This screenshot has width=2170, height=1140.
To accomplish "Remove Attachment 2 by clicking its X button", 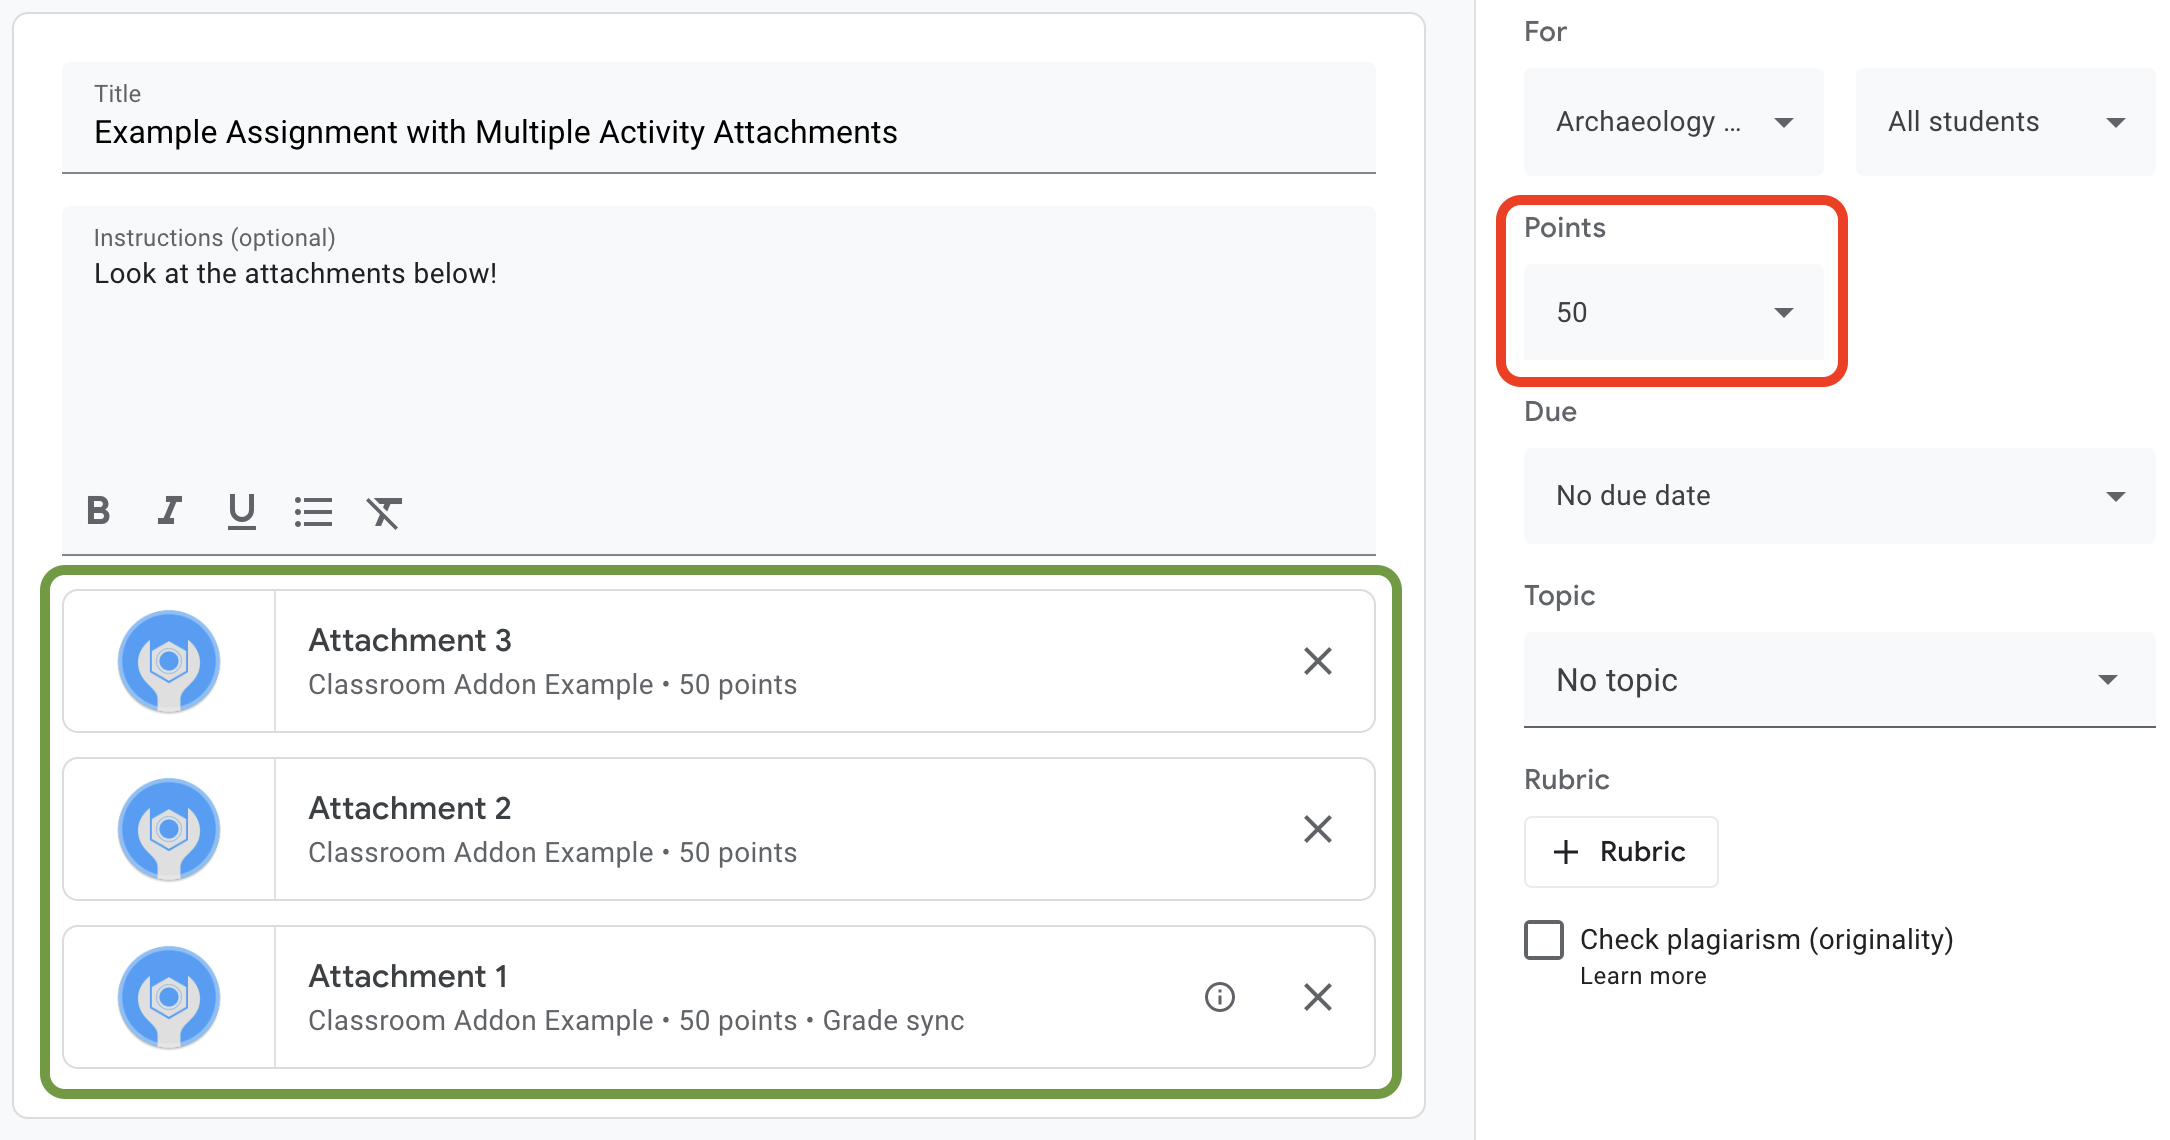I will [x=1316, y=830].
